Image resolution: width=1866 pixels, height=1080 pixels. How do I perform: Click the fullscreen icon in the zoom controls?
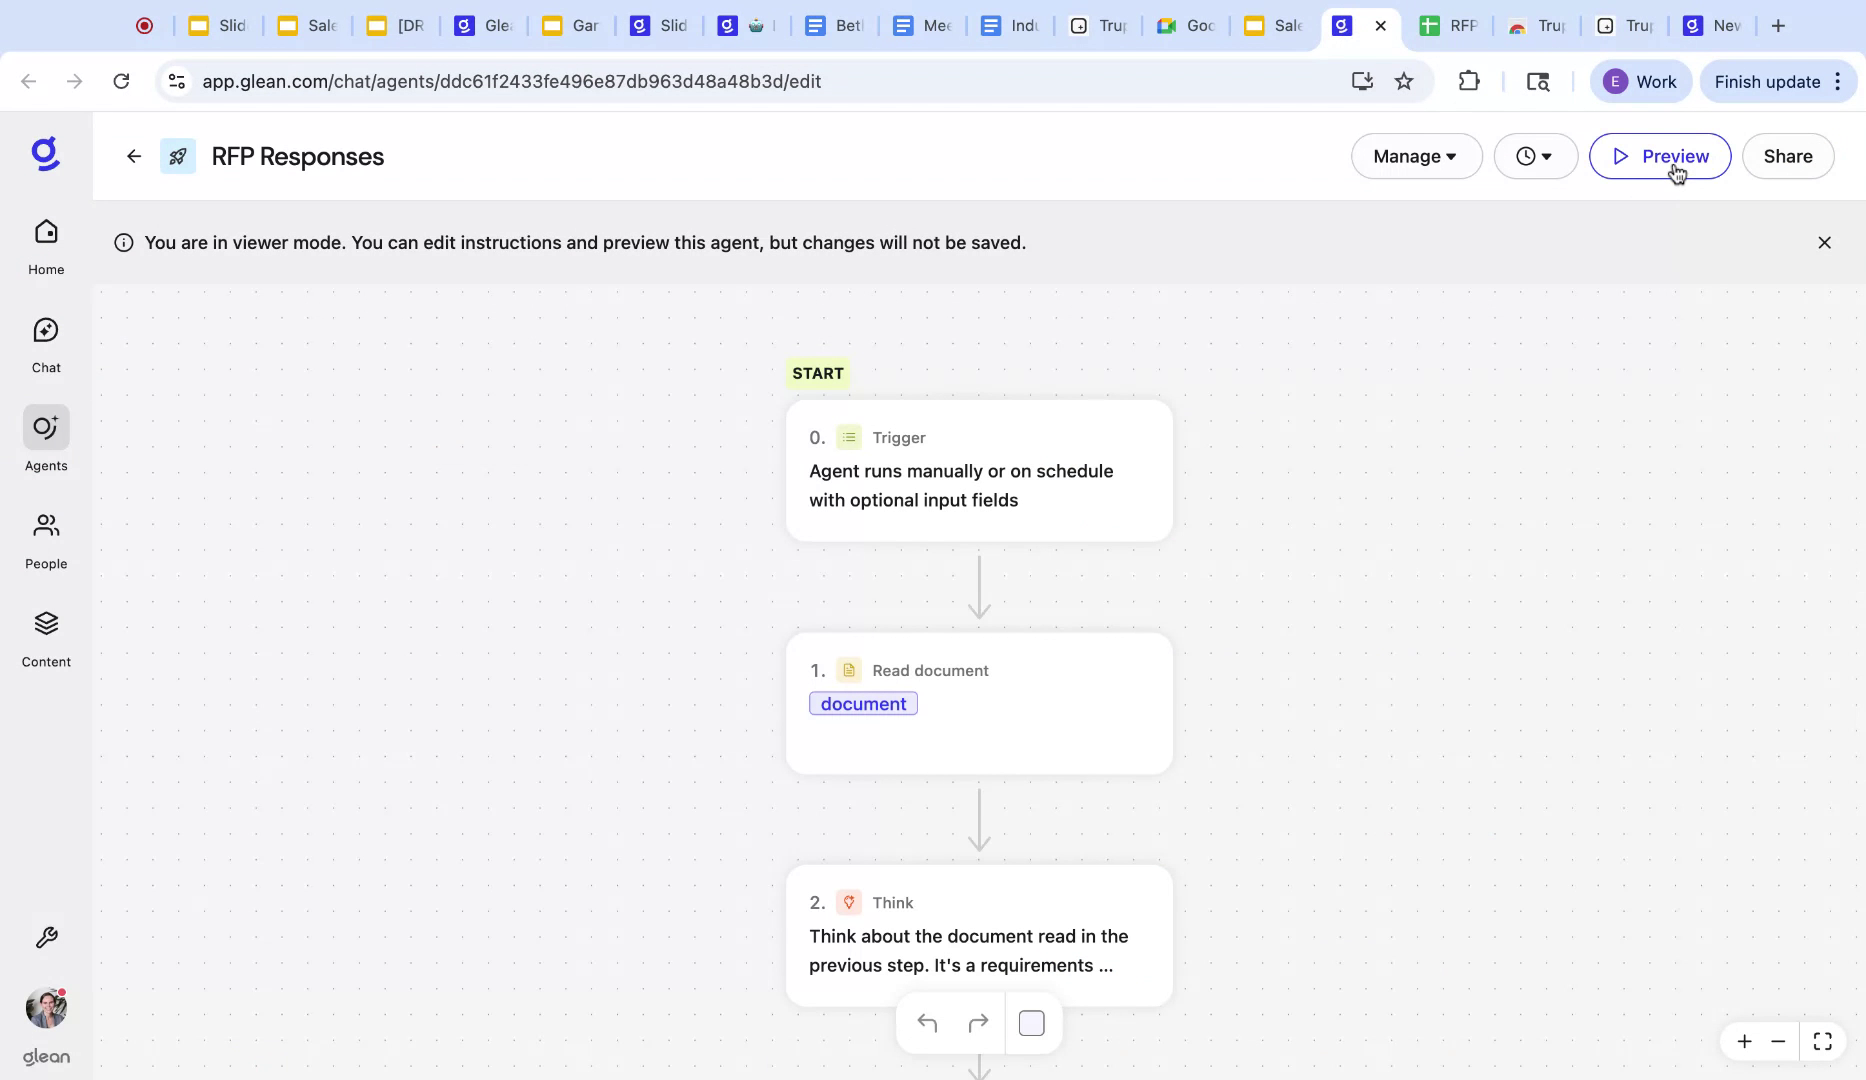coord(1822,1041)
